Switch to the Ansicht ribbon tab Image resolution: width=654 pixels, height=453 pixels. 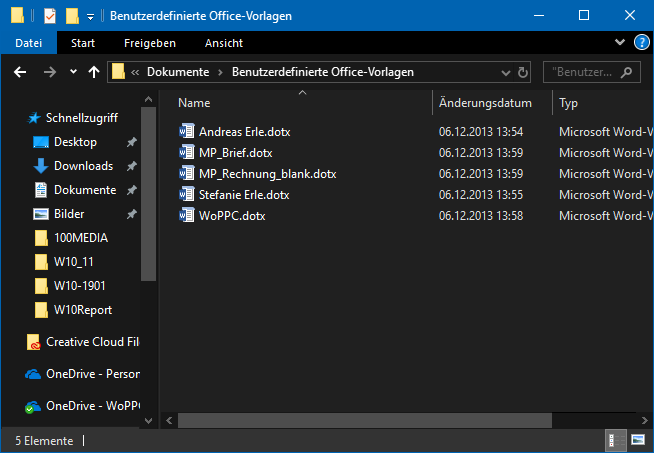coord(224,43)
